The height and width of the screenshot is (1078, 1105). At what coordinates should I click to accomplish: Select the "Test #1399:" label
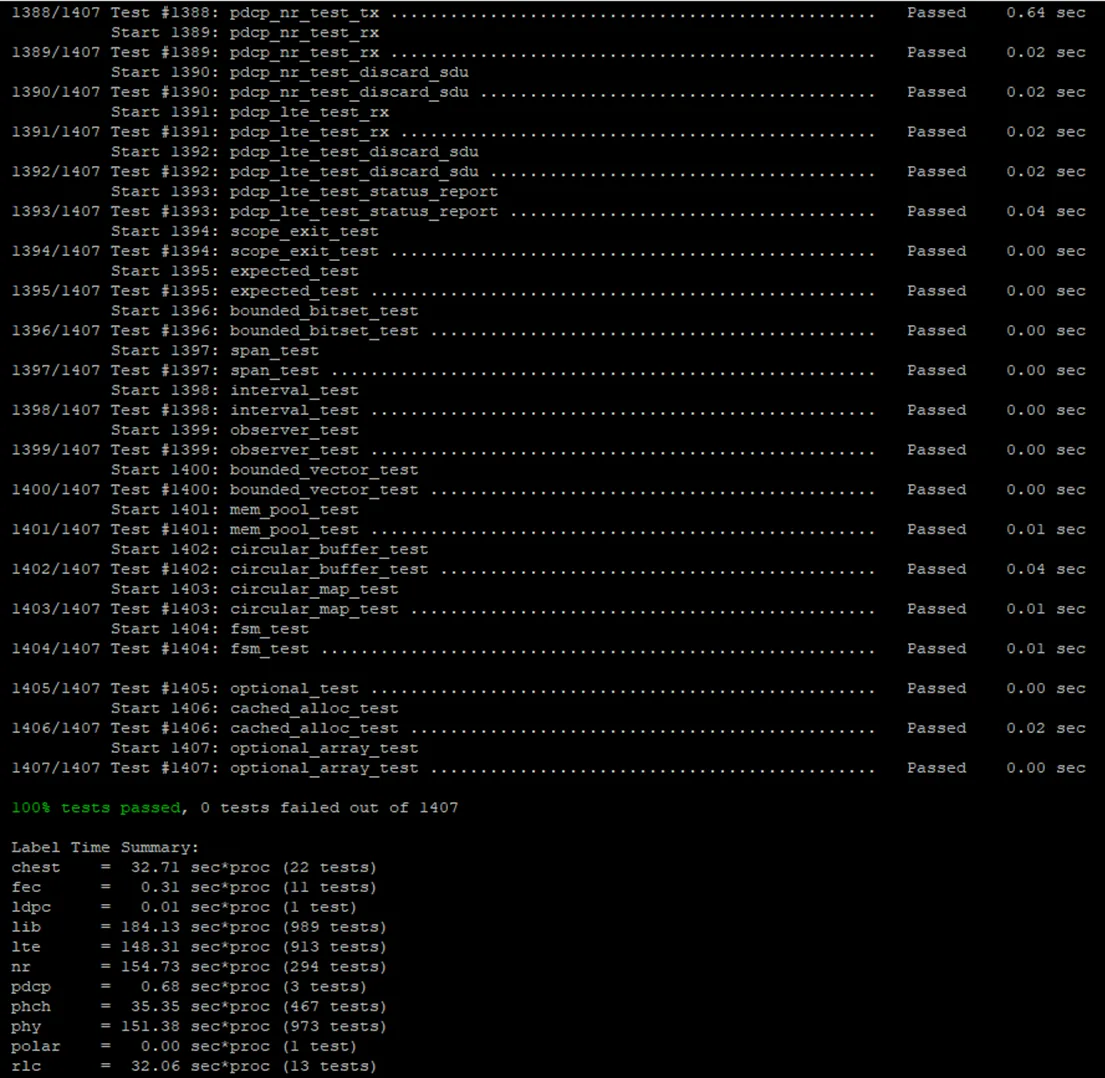click(165, 450)
